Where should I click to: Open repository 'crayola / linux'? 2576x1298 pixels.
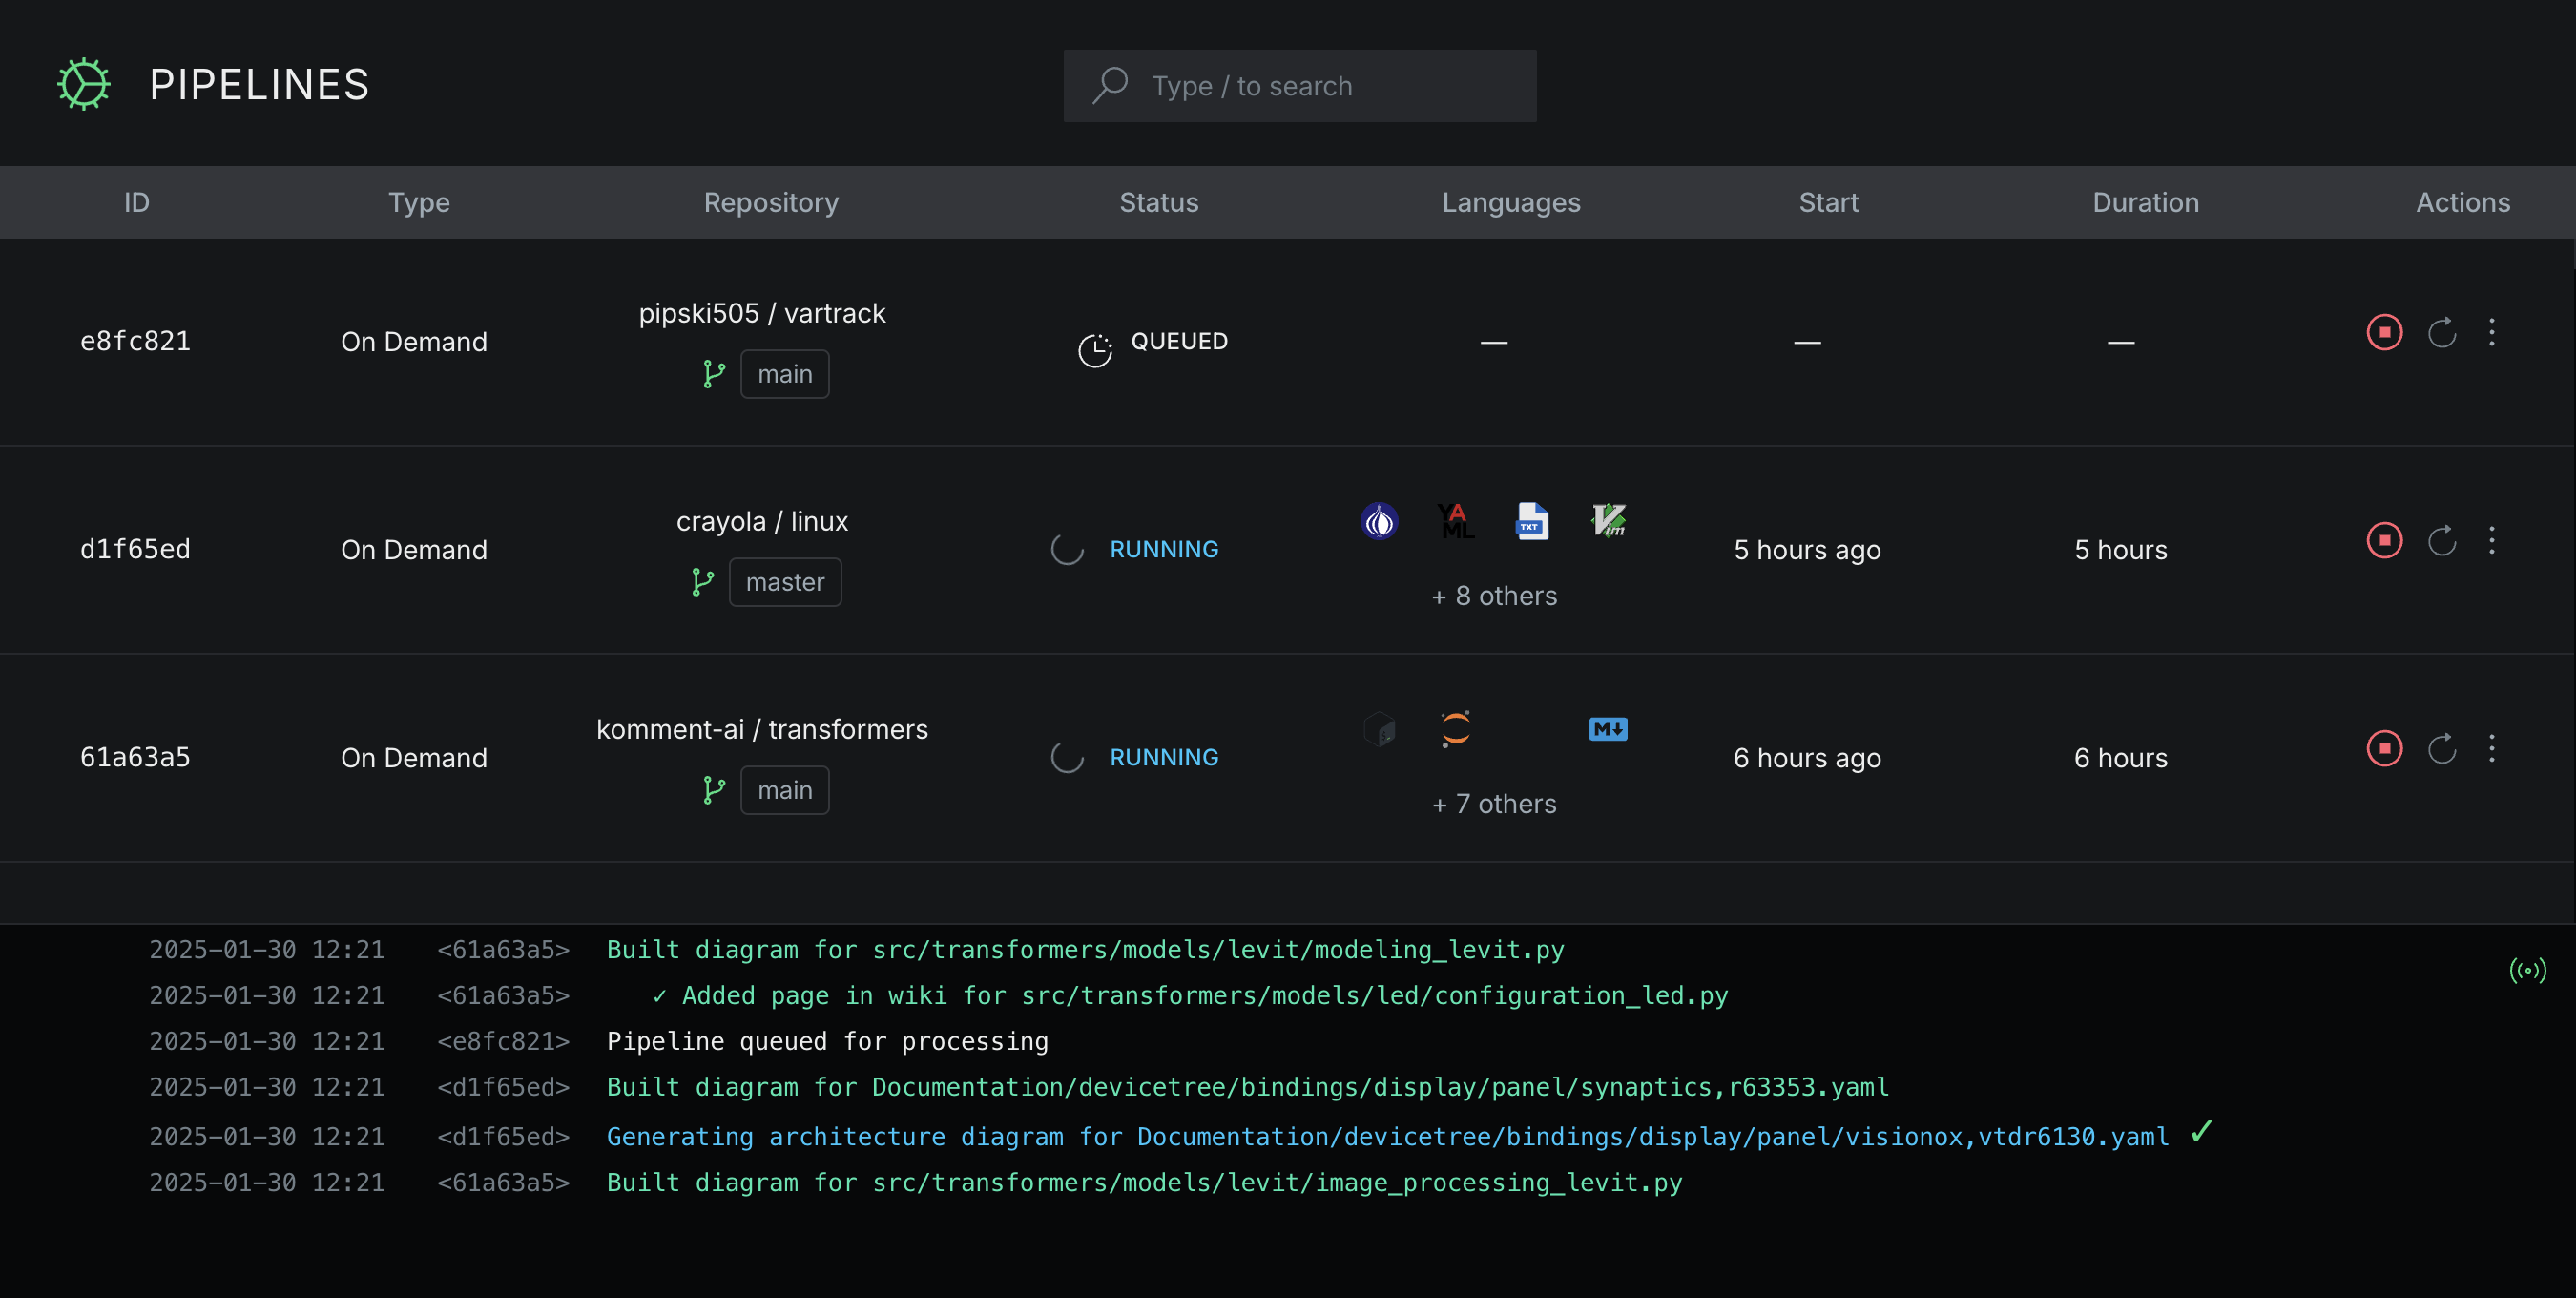pos(762,521)
